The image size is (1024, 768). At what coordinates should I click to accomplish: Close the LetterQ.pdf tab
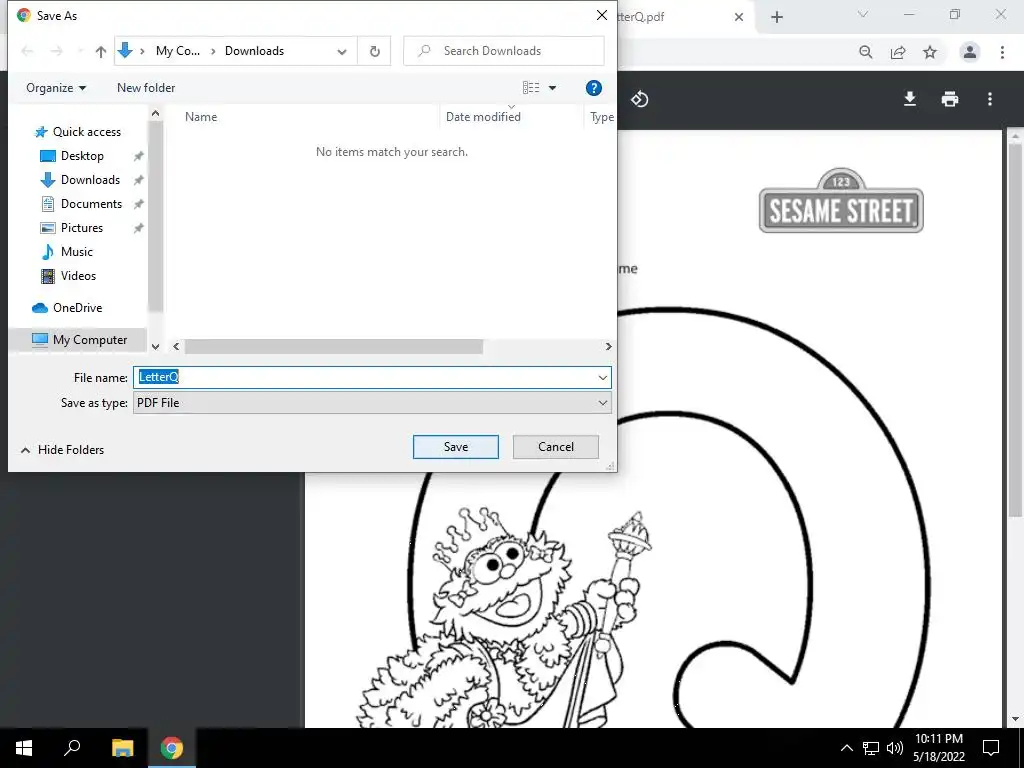tap(739, 17)
